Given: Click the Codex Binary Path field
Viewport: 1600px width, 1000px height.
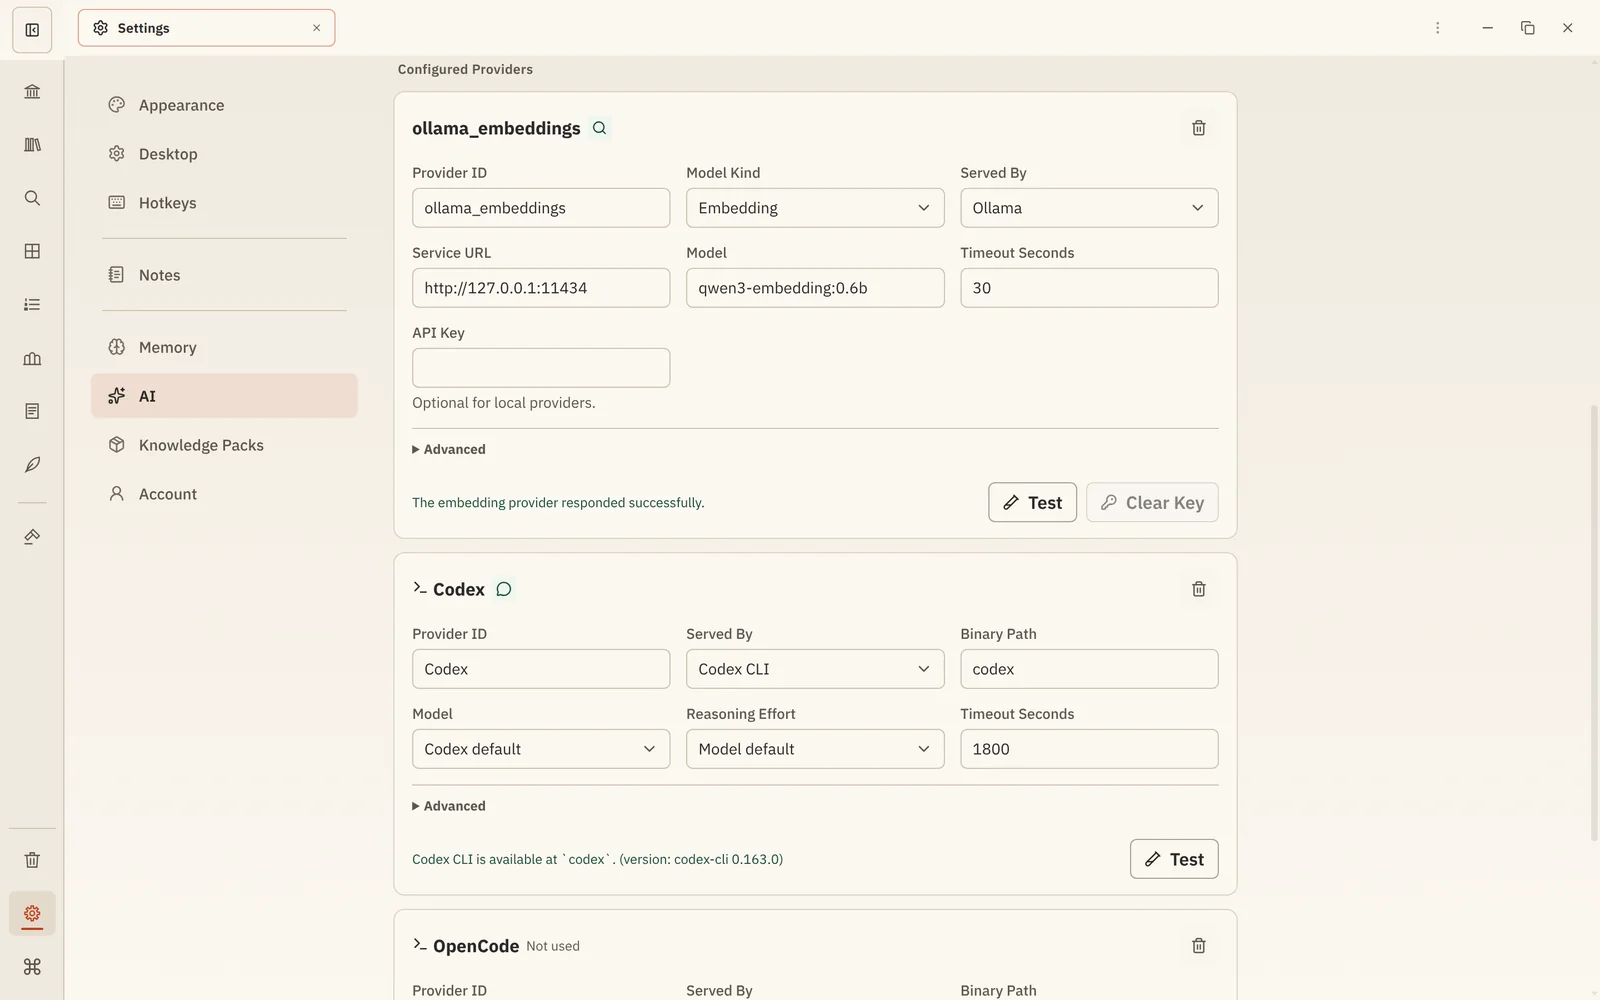Looking at the screenshot, I should pos(1089,669).
